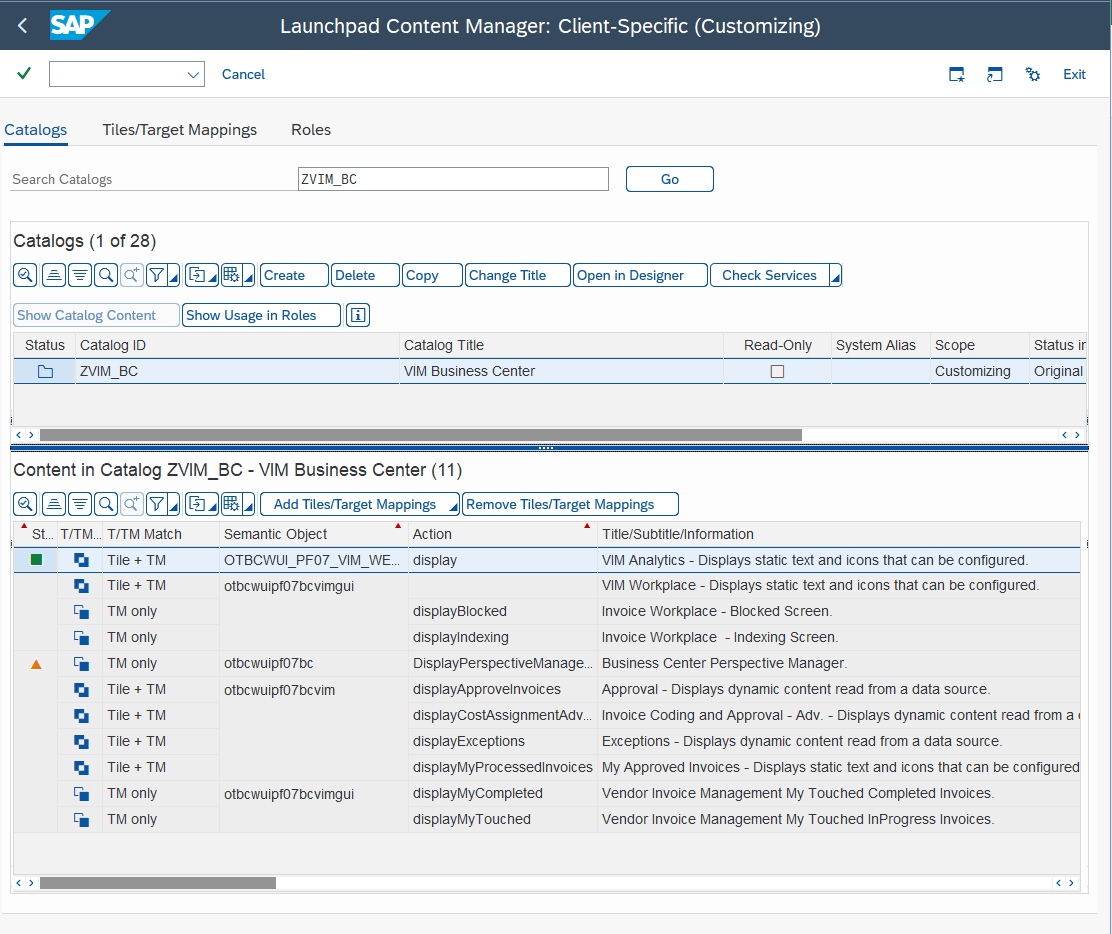This screenshot has height=934, width=1112.
Task: Click the Create catalog button
Action: pyautogui.click(x=294, y=275)
